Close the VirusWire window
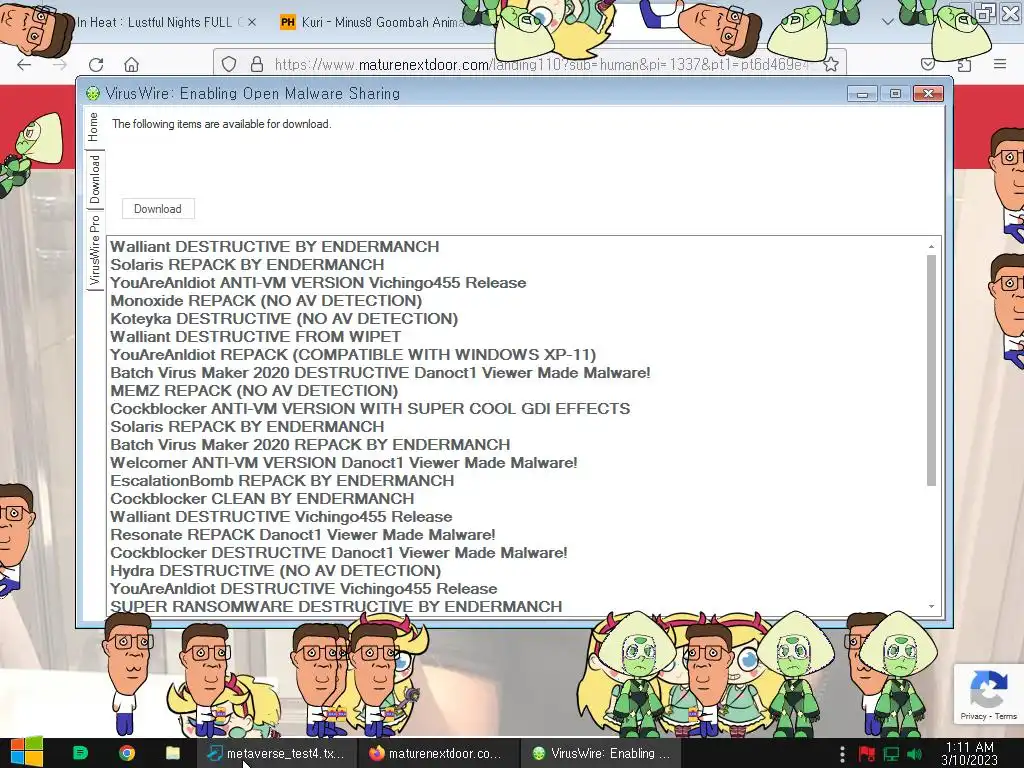Screen dimensions: 1024x768 (928, 94)
